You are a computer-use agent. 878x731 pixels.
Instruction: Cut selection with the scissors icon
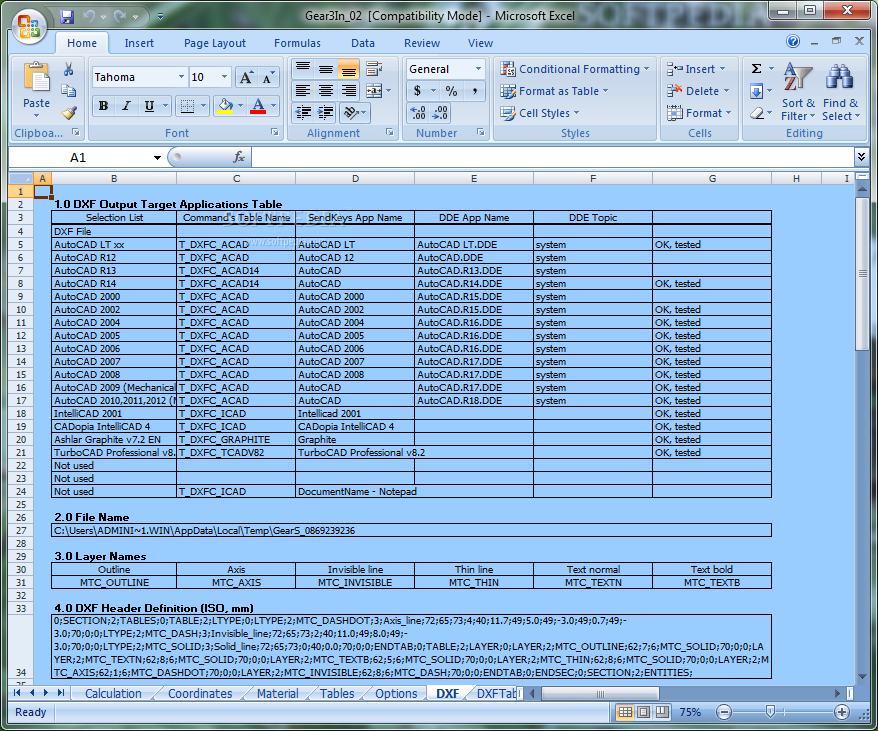tap(68, 69)
